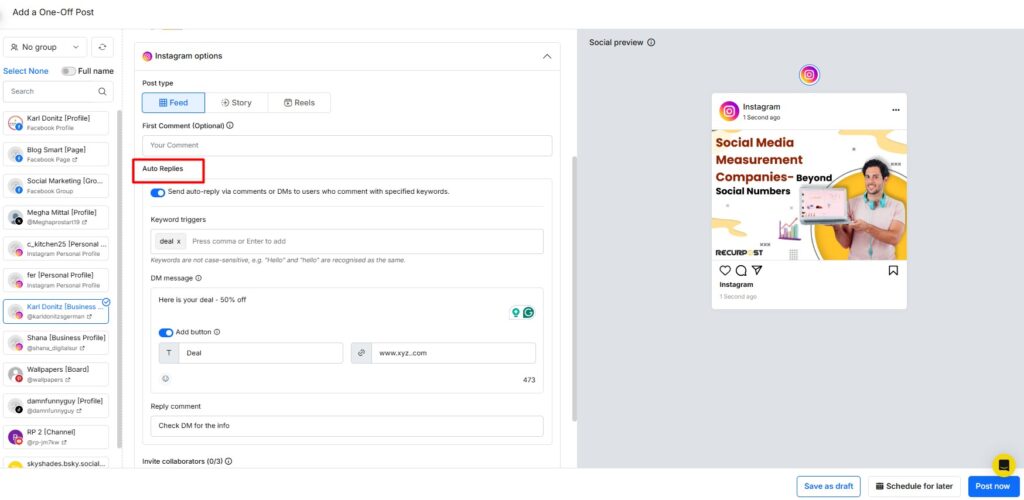Click the accounts list scrollbar
The height and width of the screenshot is (500, 1024).
[x=120, y=279]
